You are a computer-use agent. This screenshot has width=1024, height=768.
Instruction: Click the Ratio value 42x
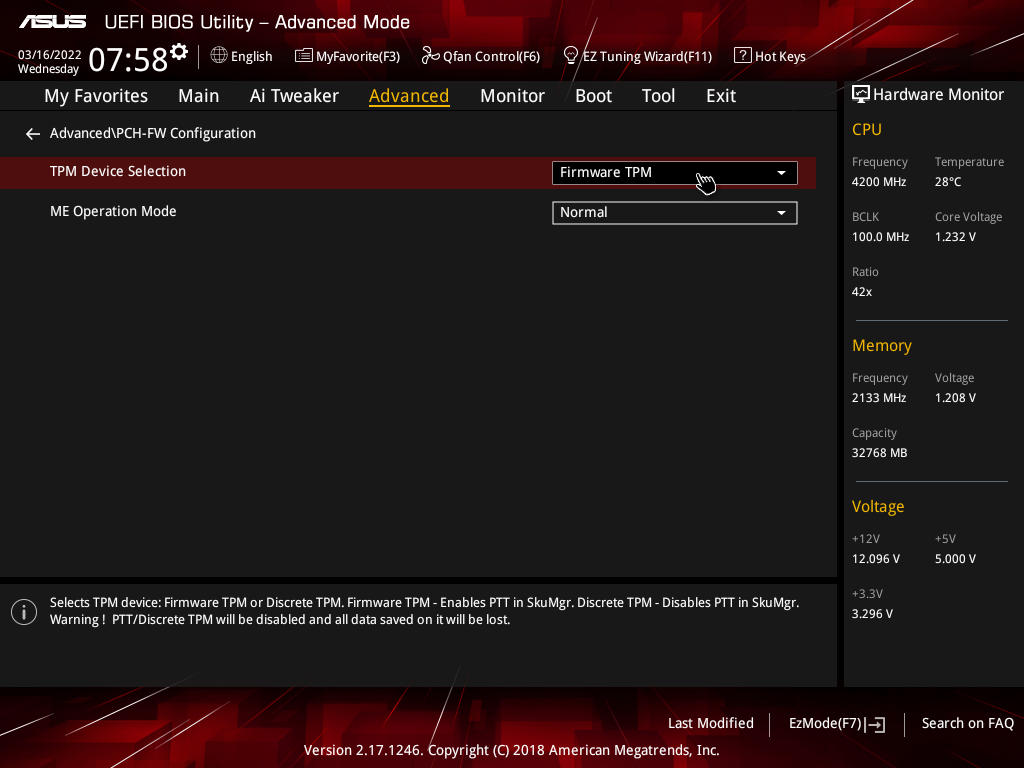click(x=861, y=292)
